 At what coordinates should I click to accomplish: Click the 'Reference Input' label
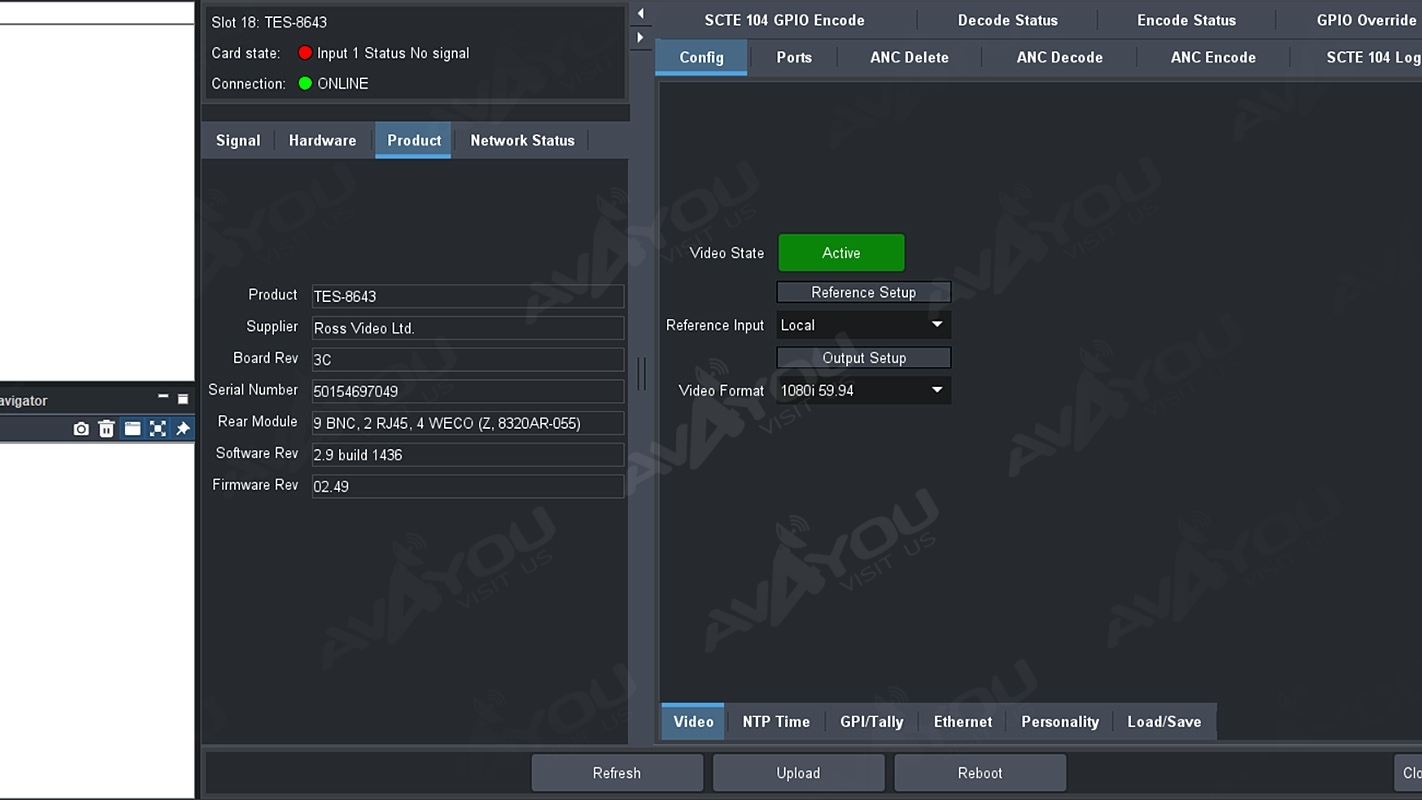pyautogui.click(x=715, y=325)
